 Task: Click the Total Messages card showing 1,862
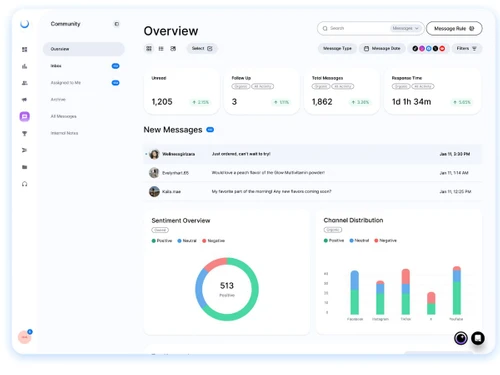point(342,92)
